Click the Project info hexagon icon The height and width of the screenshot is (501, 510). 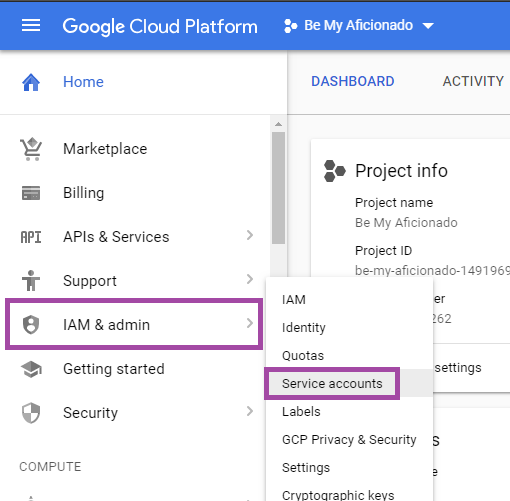[334, 171]
